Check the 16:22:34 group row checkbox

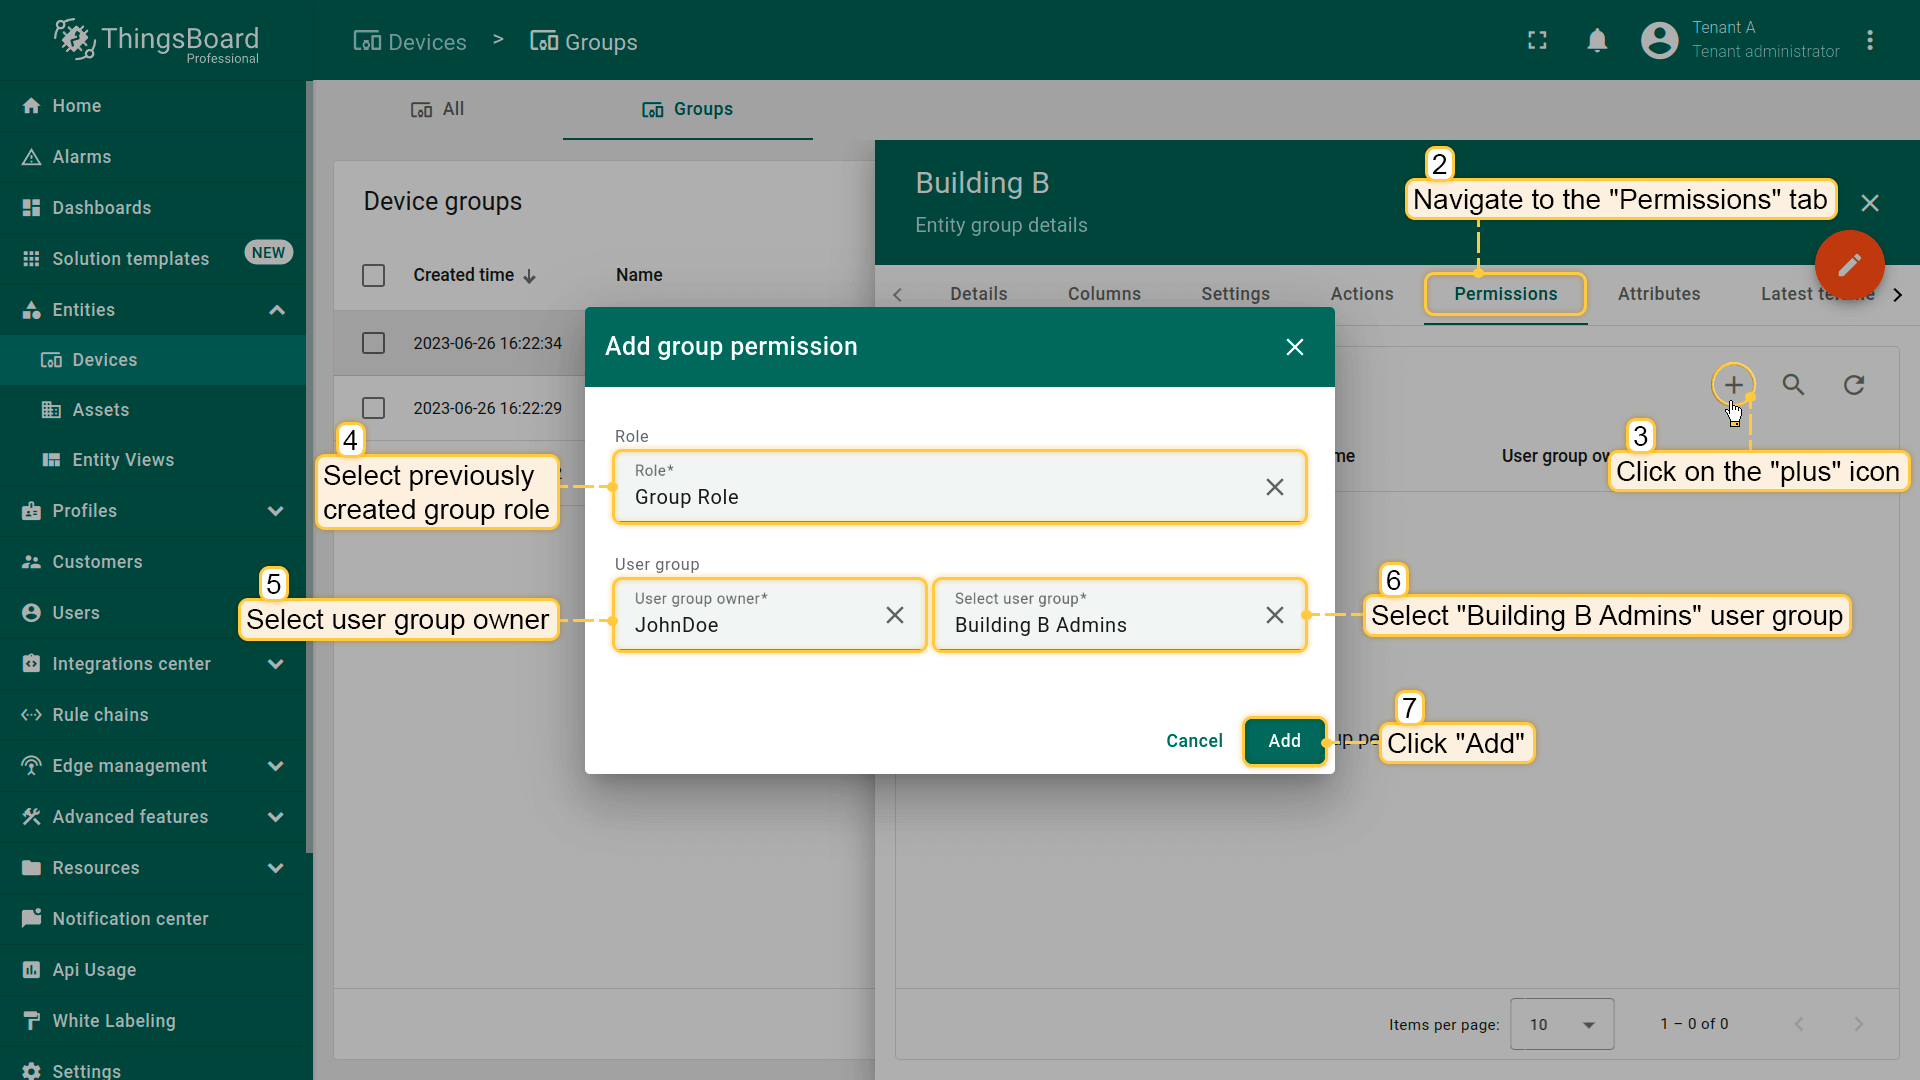pyautogui.click(x=373, y=343)
